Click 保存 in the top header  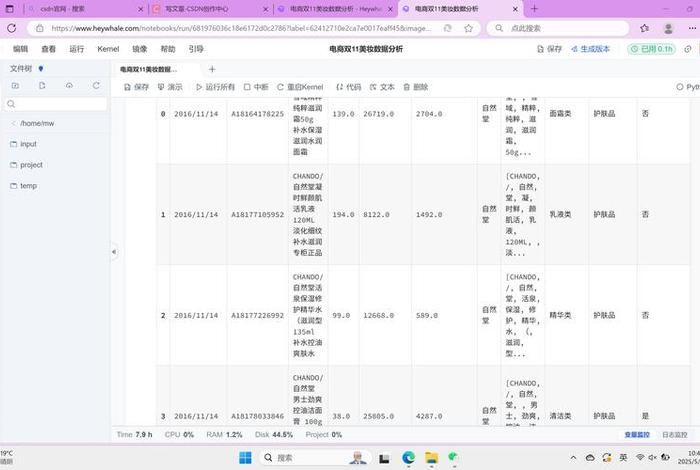(x=550, y=49)
